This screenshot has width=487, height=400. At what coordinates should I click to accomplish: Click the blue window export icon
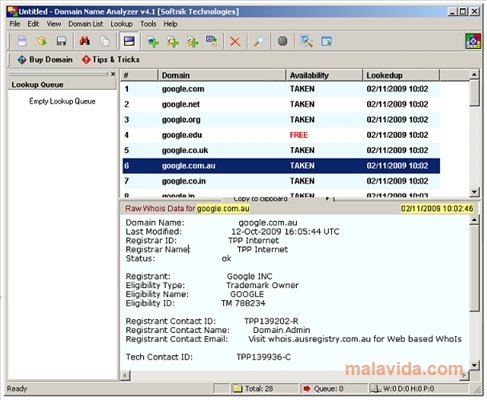pos(326,41)
